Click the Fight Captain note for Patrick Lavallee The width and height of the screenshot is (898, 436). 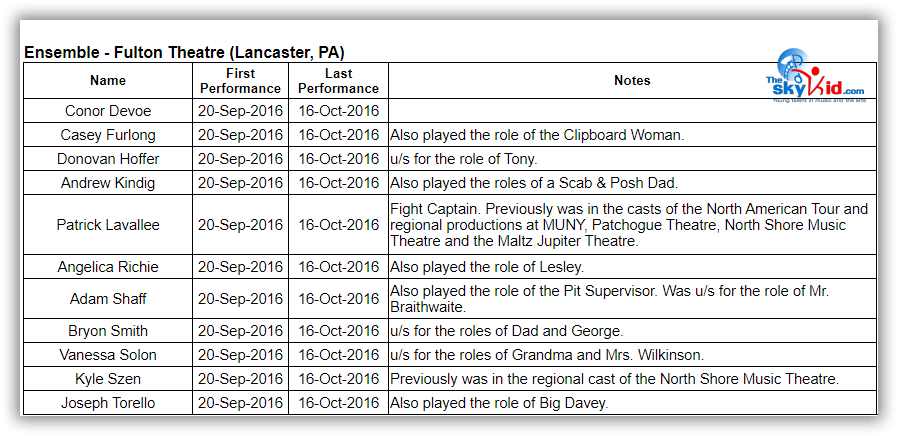[629, 225]
